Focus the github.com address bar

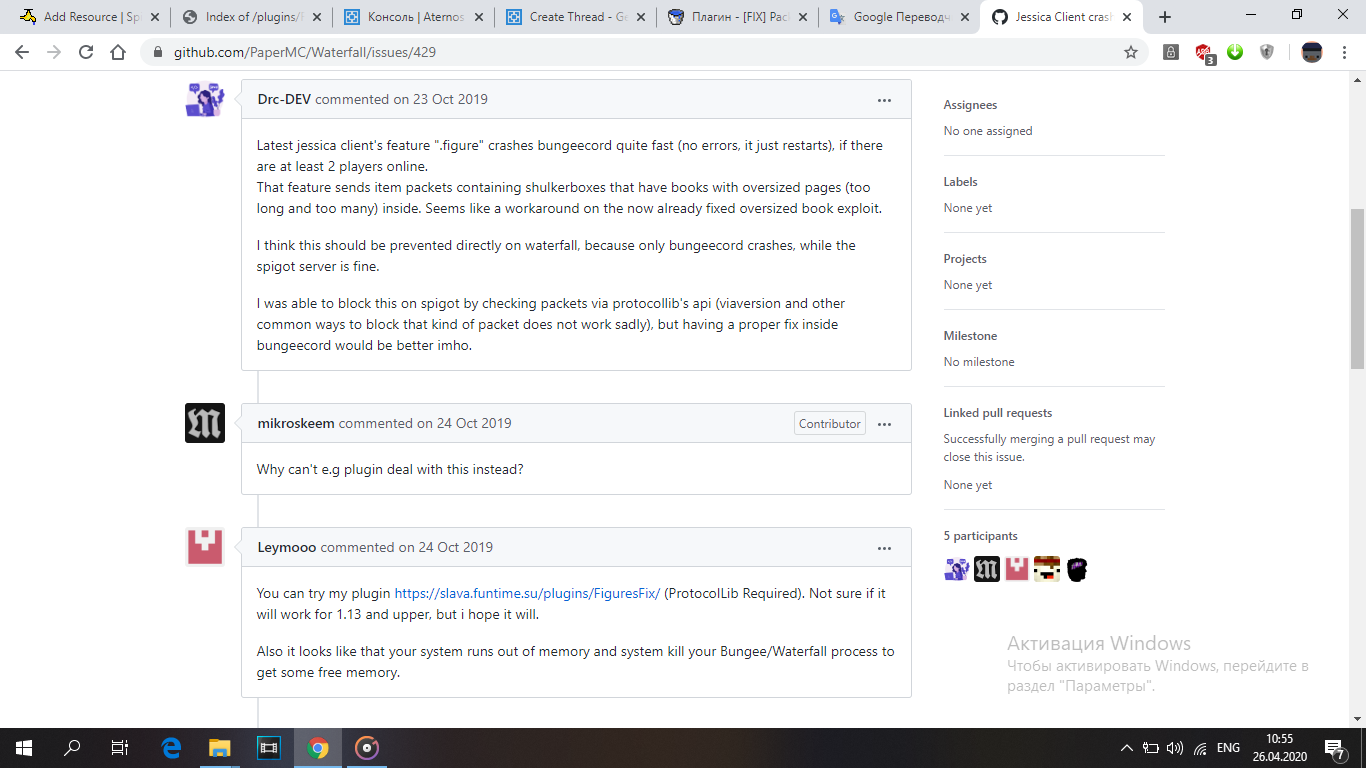click(x=640, y=52)
